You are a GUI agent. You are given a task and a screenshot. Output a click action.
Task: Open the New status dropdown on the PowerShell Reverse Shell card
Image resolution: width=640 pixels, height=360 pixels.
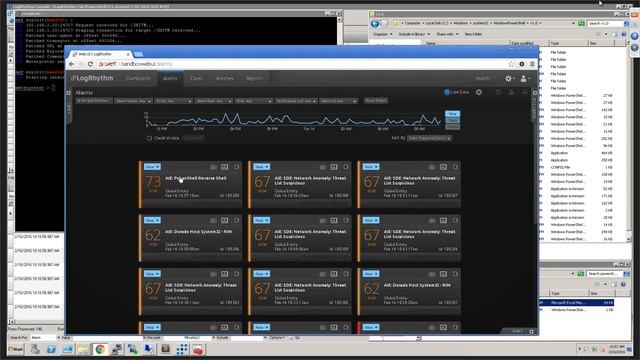point(152,167)
